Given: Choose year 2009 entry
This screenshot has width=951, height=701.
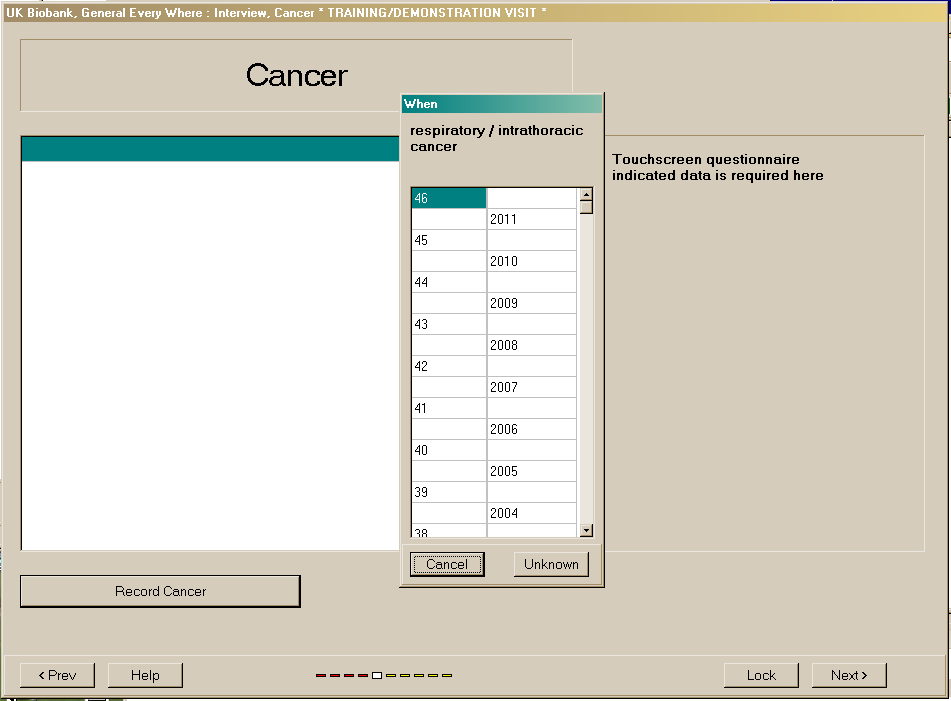Looking at the screenshot, I should click(x=531, y=303).
